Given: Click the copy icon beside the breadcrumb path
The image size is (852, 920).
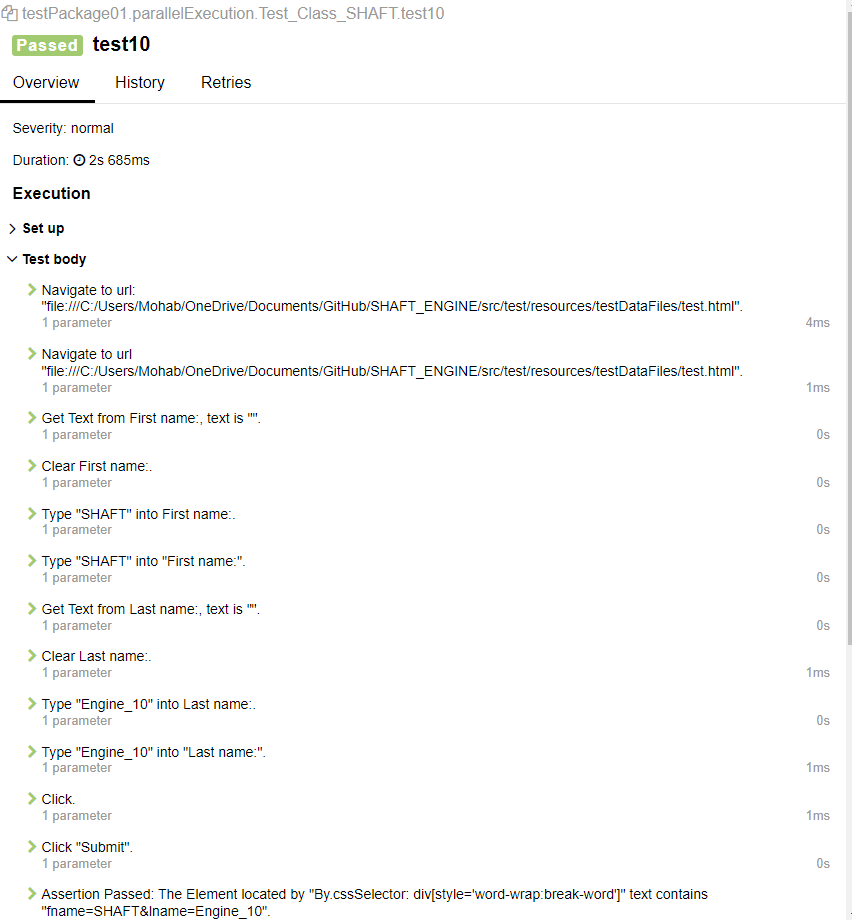Looking at the screenshot, I should (12, 13).
